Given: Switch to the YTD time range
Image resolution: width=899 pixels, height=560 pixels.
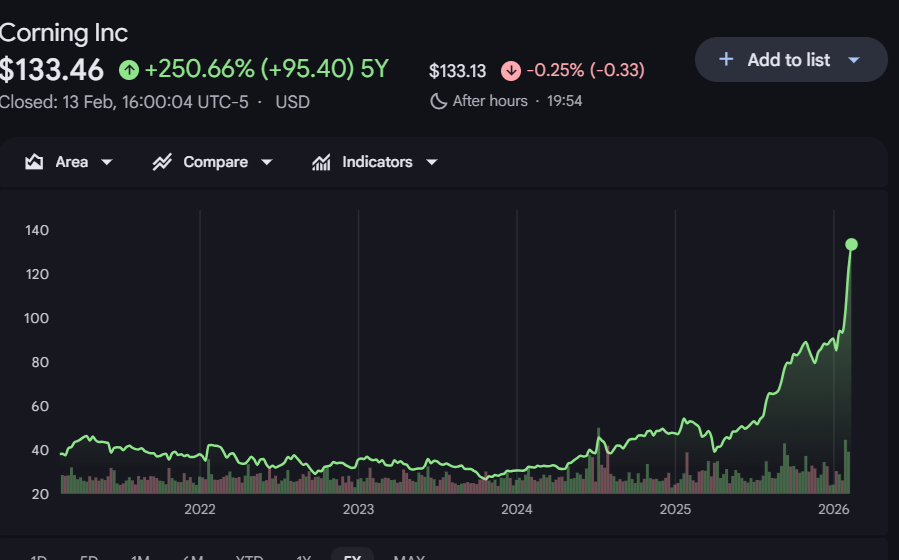Looking at the screenshot, I should (249, 556).
